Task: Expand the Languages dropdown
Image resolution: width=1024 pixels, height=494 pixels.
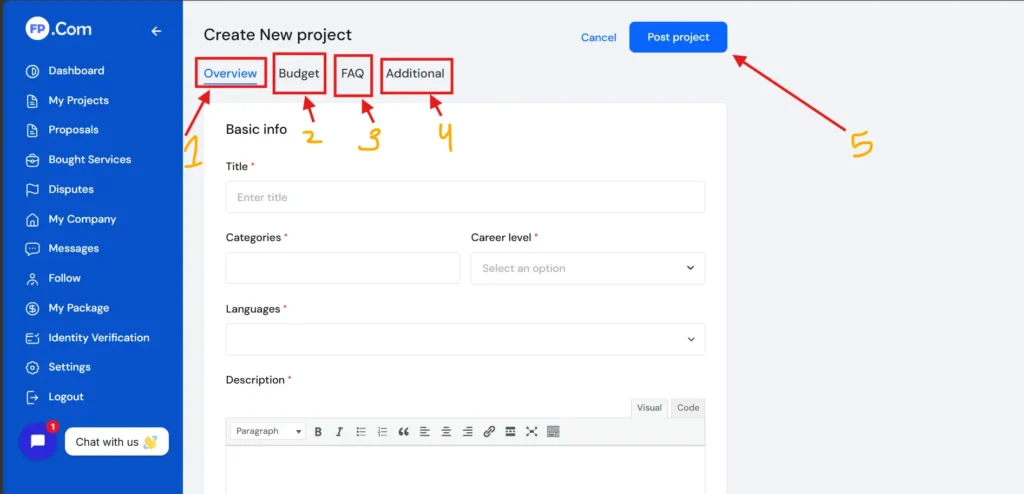Action: click(x=465, y=339)
